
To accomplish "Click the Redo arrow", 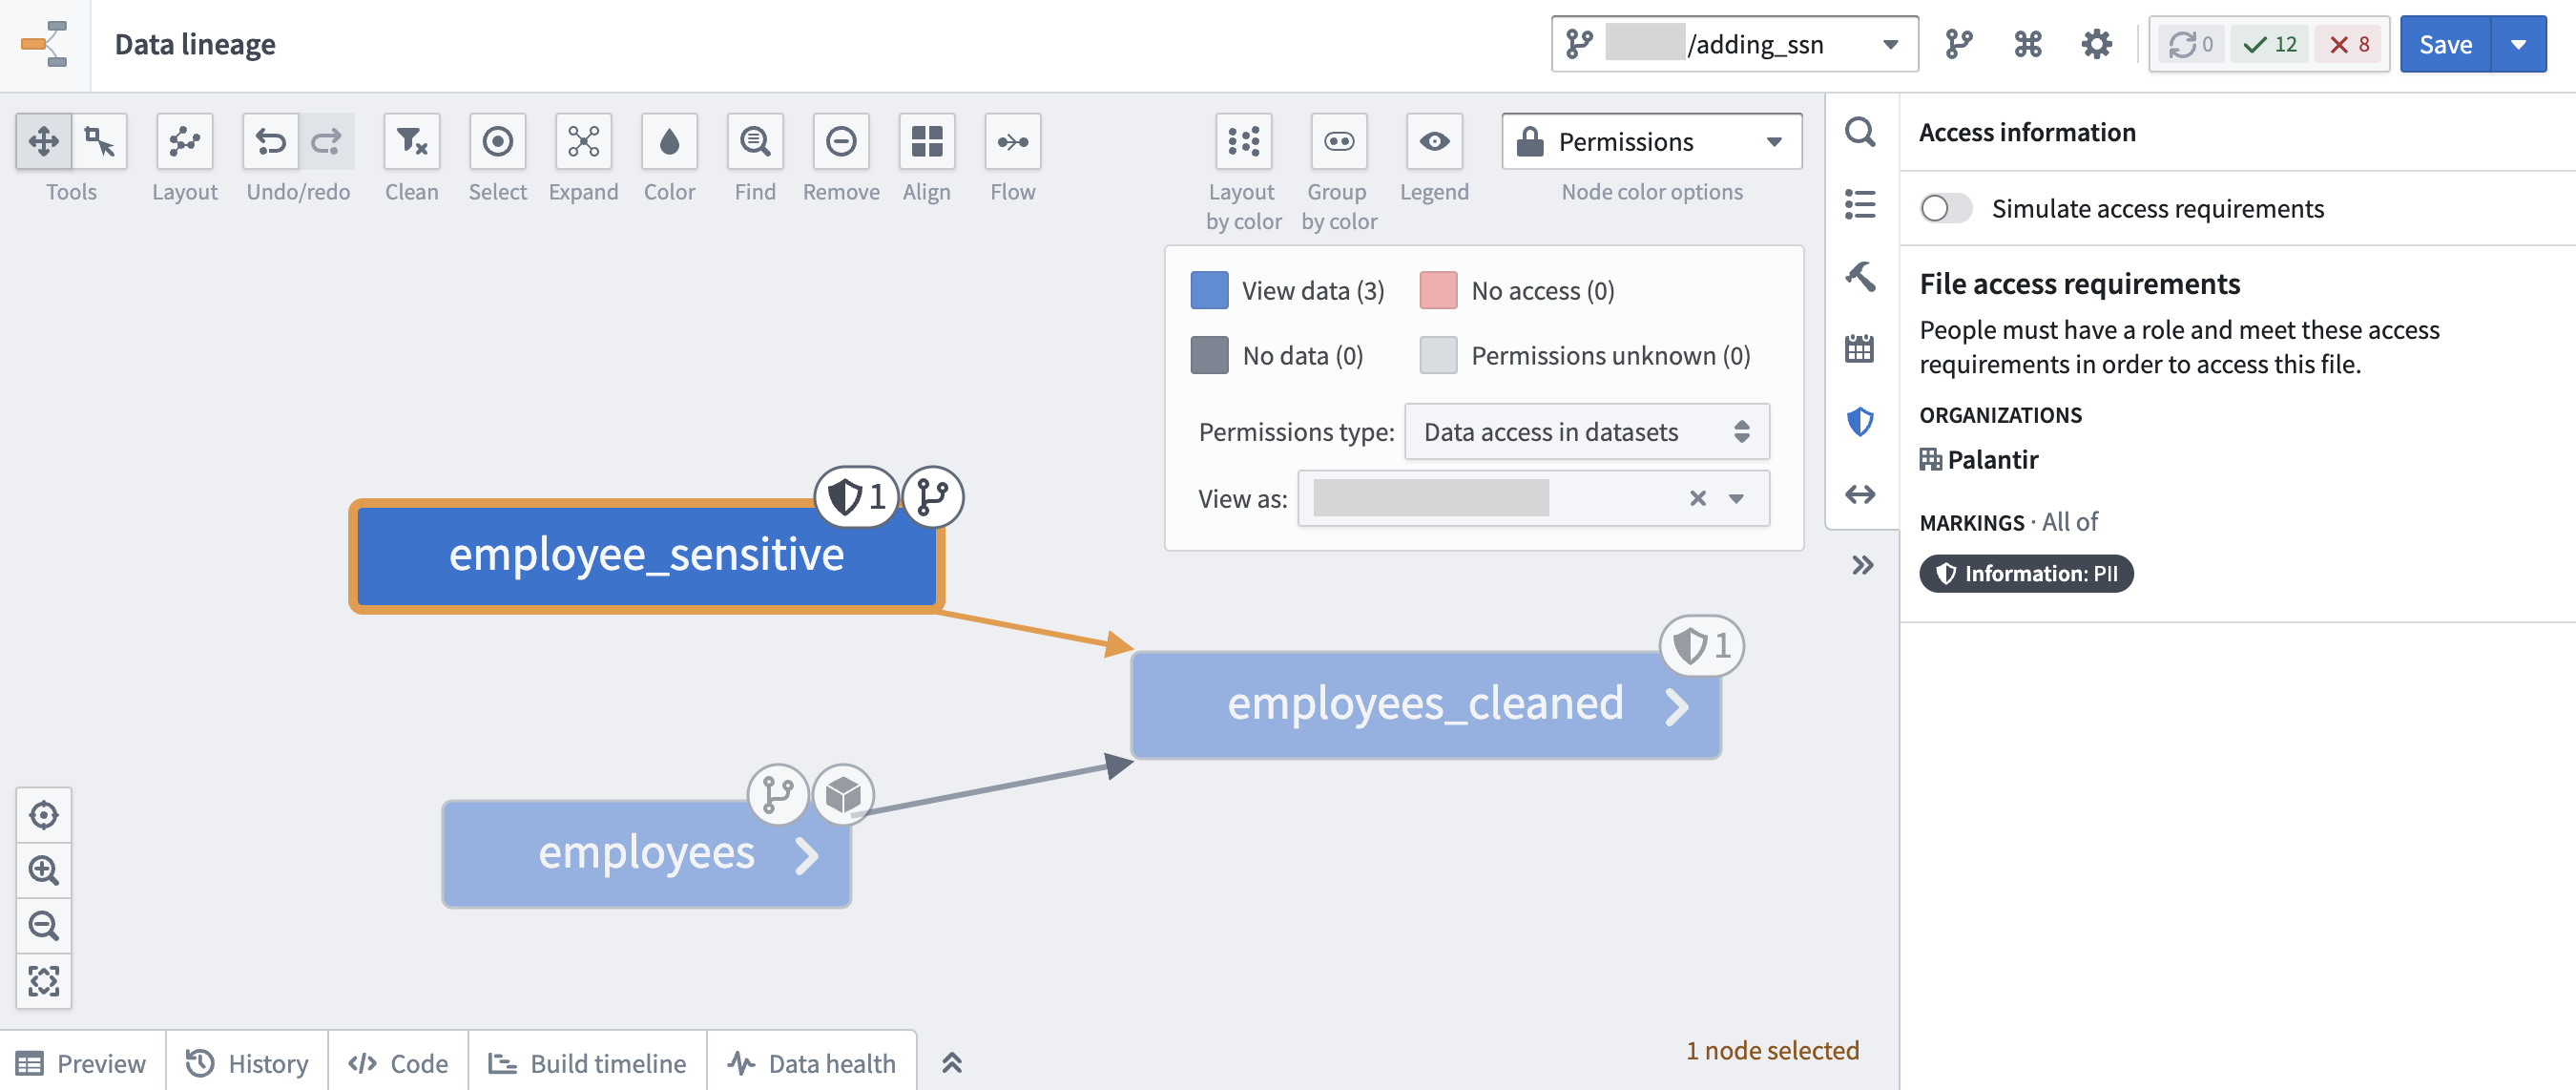I will pos(326,141).
